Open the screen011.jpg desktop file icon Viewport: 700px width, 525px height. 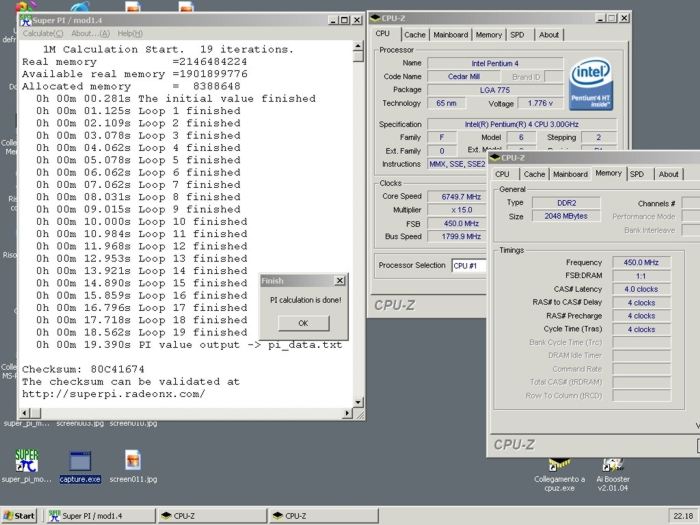(x=133, y=461)
